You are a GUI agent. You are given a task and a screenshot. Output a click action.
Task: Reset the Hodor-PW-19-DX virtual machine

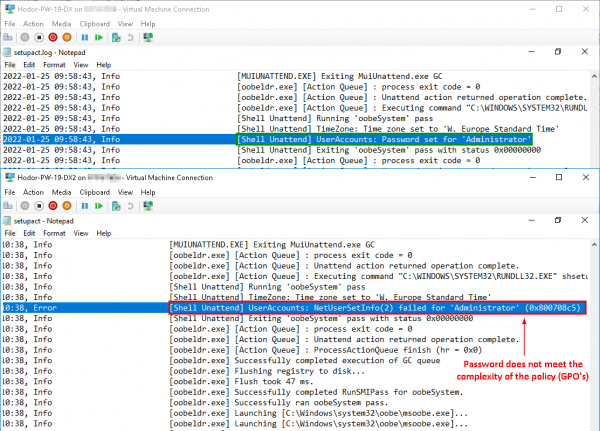[x=99, y=38]
